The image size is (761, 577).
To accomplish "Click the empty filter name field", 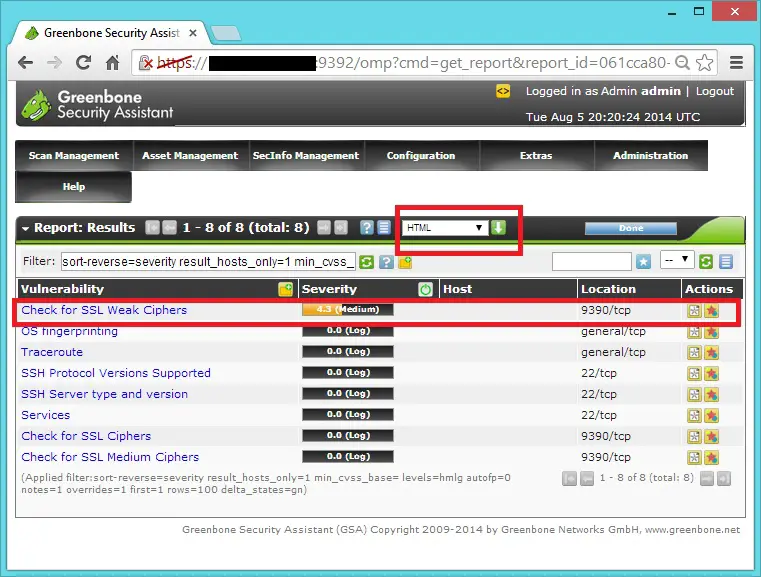I will coord(592,262).
